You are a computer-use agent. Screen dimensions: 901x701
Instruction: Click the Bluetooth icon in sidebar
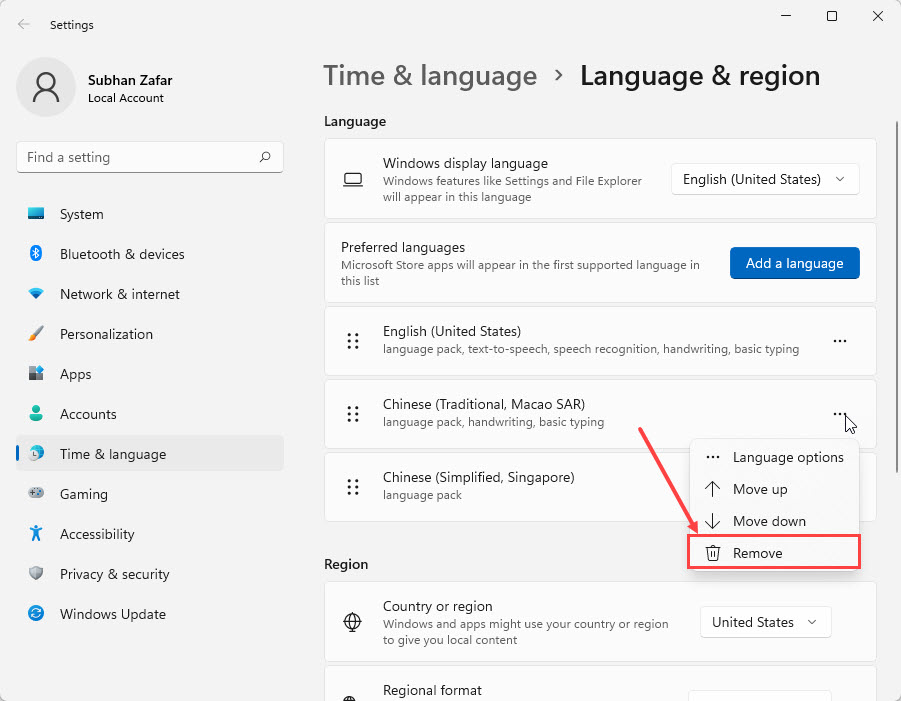(x=36, y=253)
